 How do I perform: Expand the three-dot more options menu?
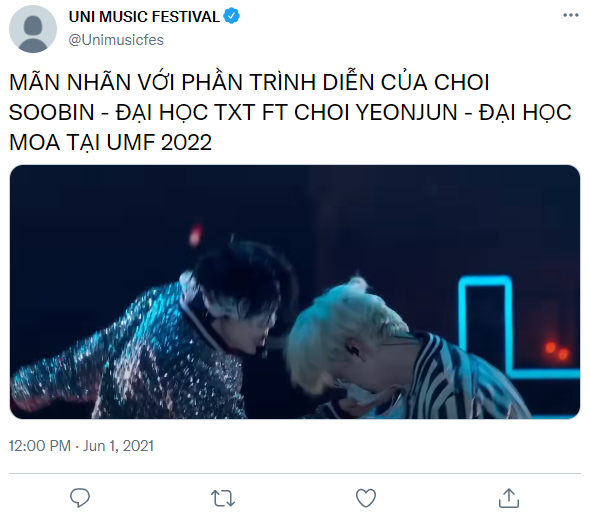click(x=571, y=15)
